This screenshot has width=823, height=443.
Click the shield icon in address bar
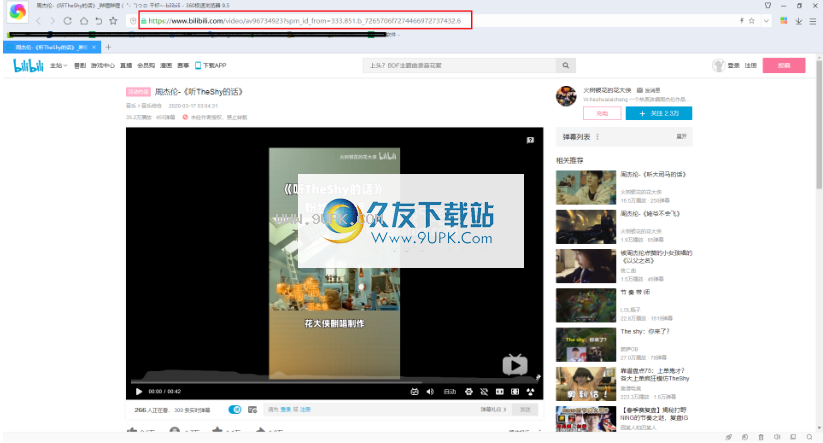(133, 21)
